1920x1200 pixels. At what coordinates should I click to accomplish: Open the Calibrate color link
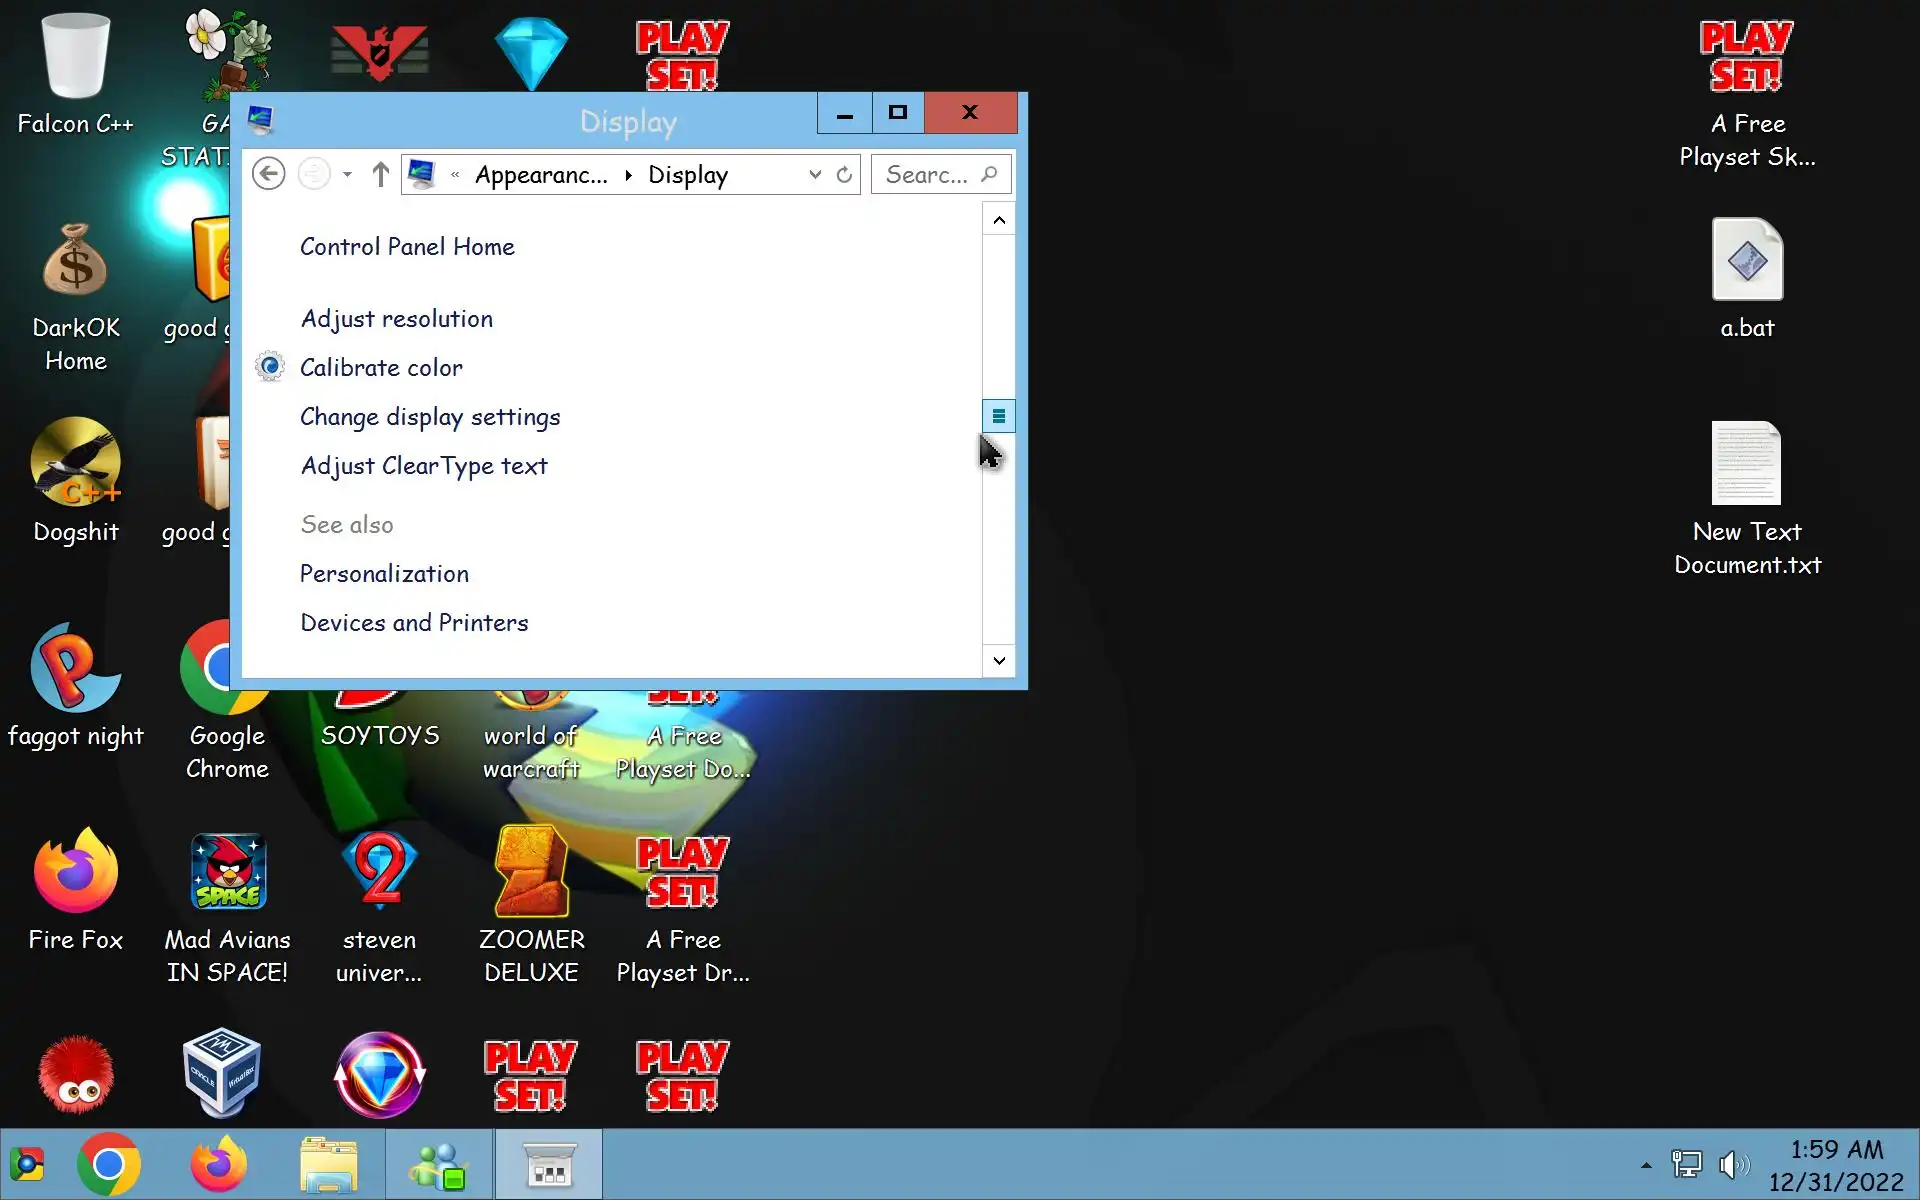381,368
